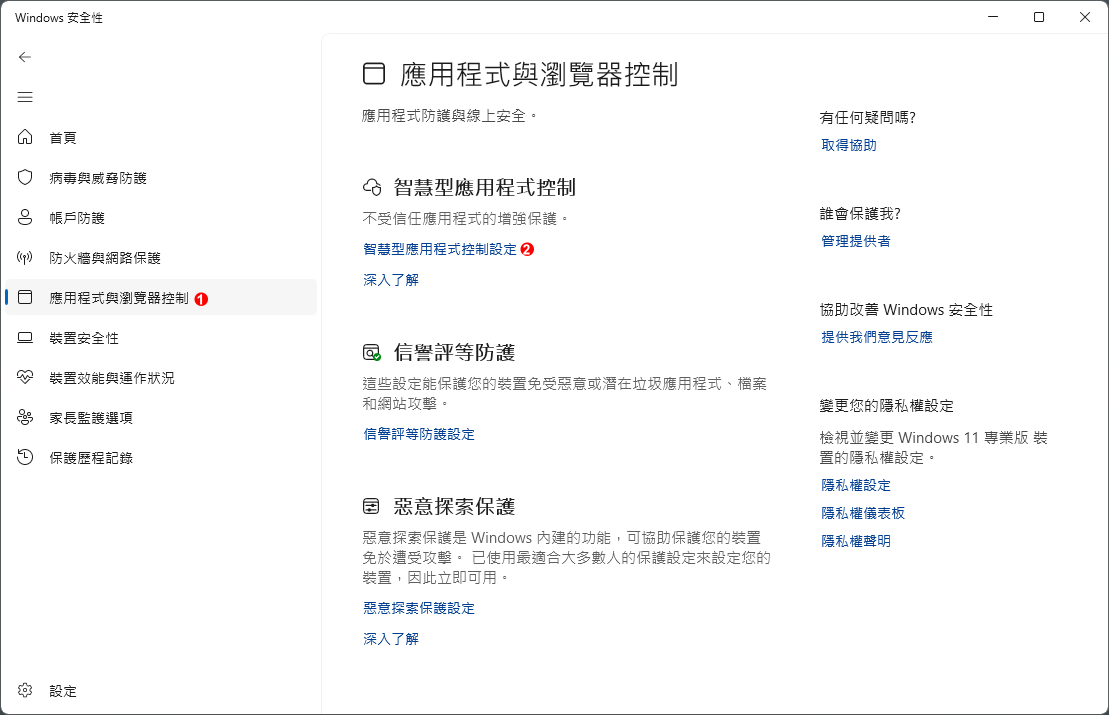
Task: Click the gear icon for 設定
Action: 25,690
